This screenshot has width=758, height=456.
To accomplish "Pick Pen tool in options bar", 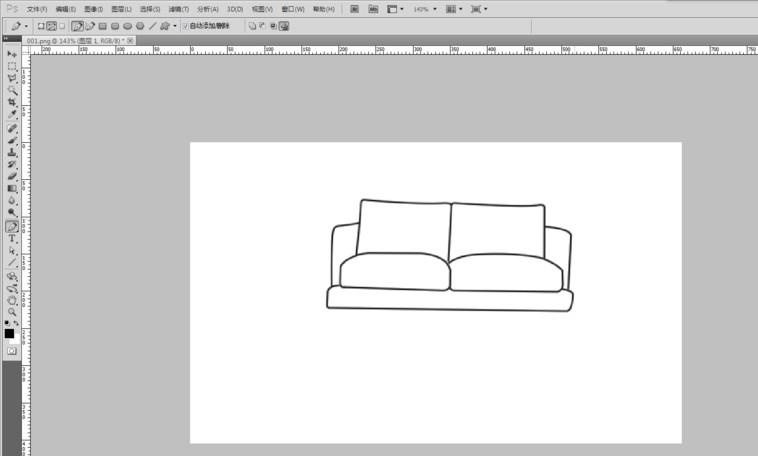I will coord(77,26).
